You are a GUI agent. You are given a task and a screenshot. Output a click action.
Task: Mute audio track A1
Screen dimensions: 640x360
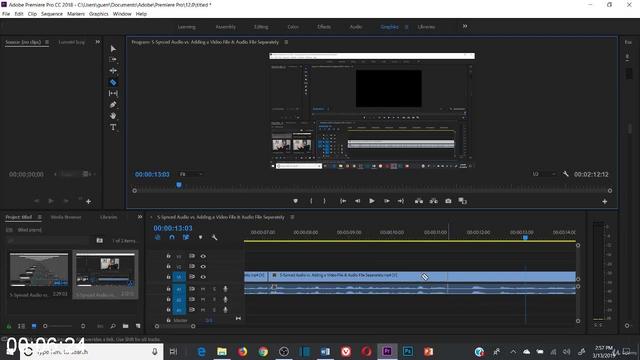pos(203,289)
